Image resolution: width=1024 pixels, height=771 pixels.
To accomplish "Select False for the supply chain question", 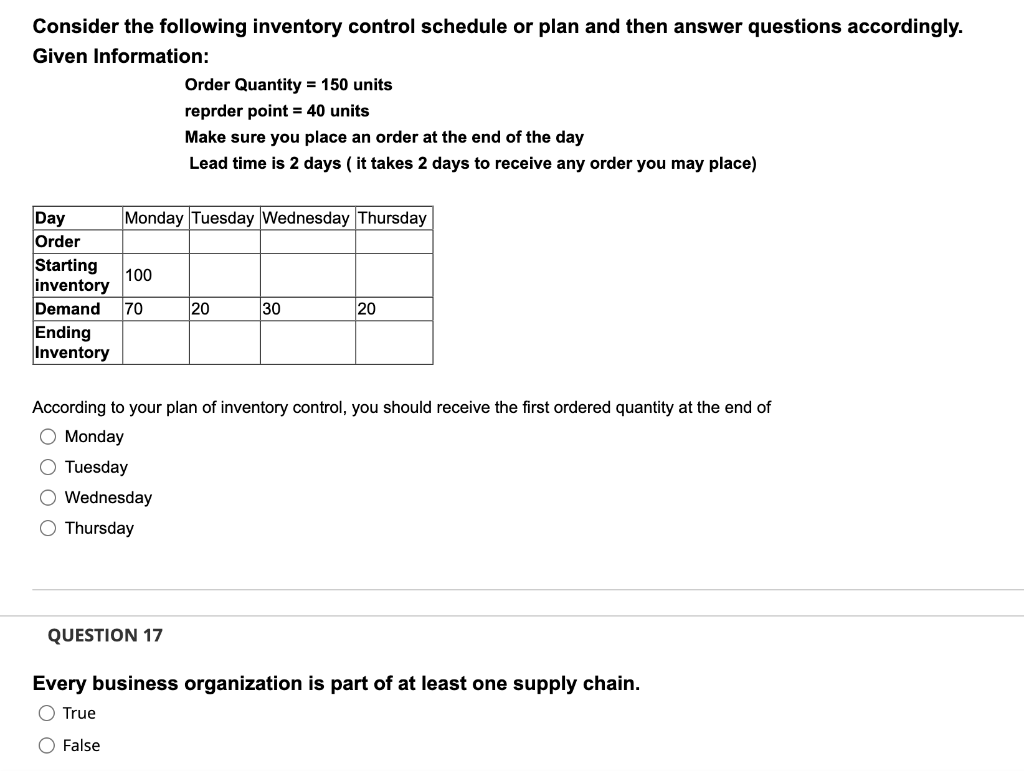I will (47, 744).
